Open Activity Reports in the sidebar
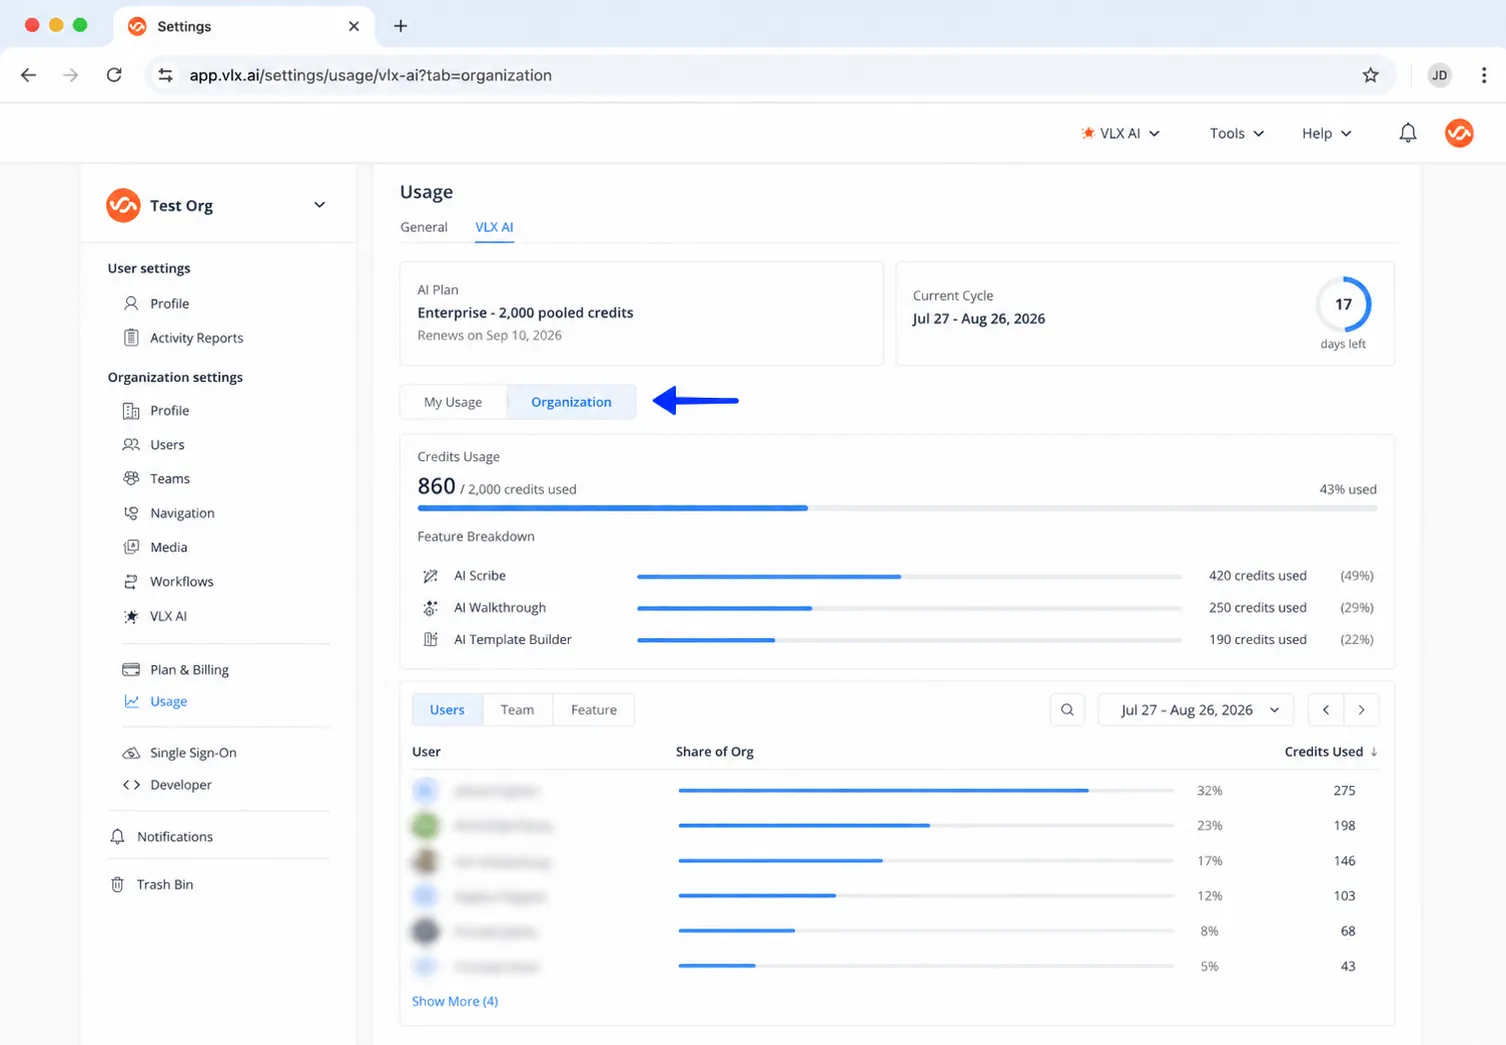The width and height of the screenshot is (1506, 1045). pyautogui.click(x=183, y=338)
